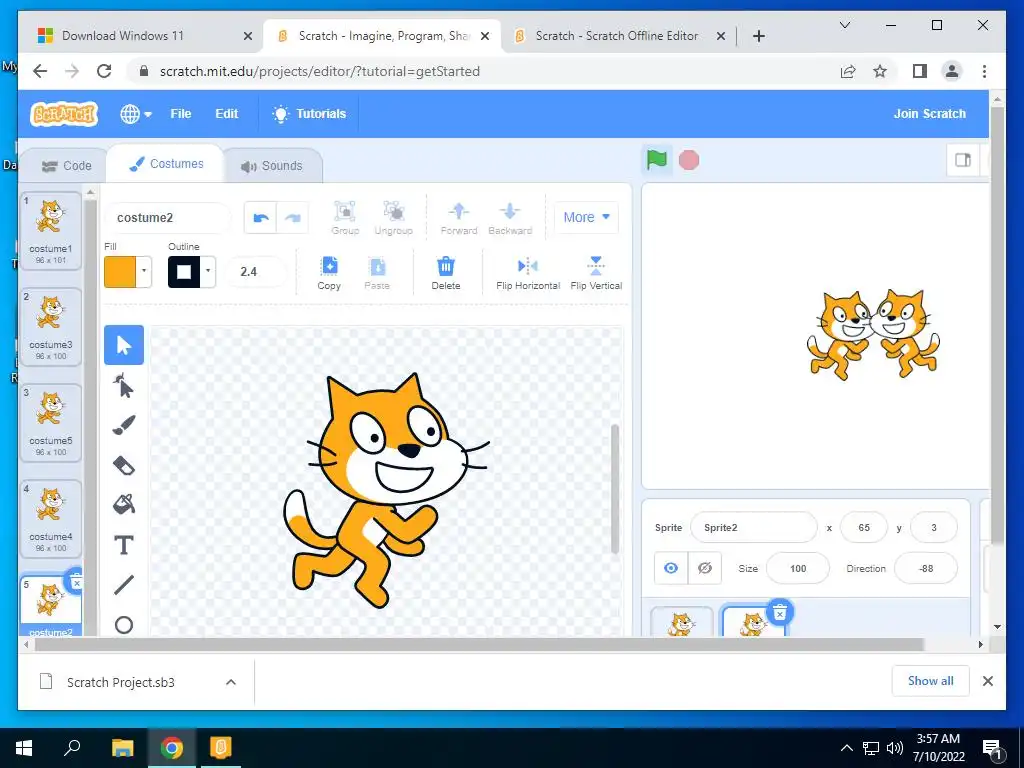Select the costume5 thumbnail
Image resolution: width=1024 pixels, height=768 pixels.
(51, 423)
